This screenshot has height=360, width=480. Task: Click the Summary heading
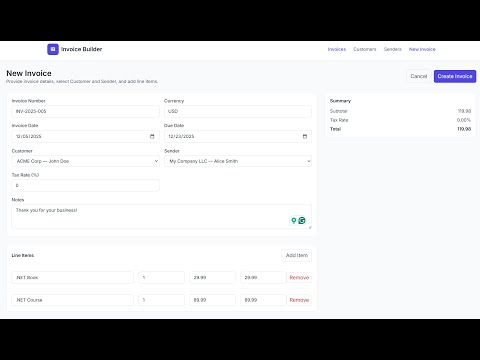(x=340, y=101)
